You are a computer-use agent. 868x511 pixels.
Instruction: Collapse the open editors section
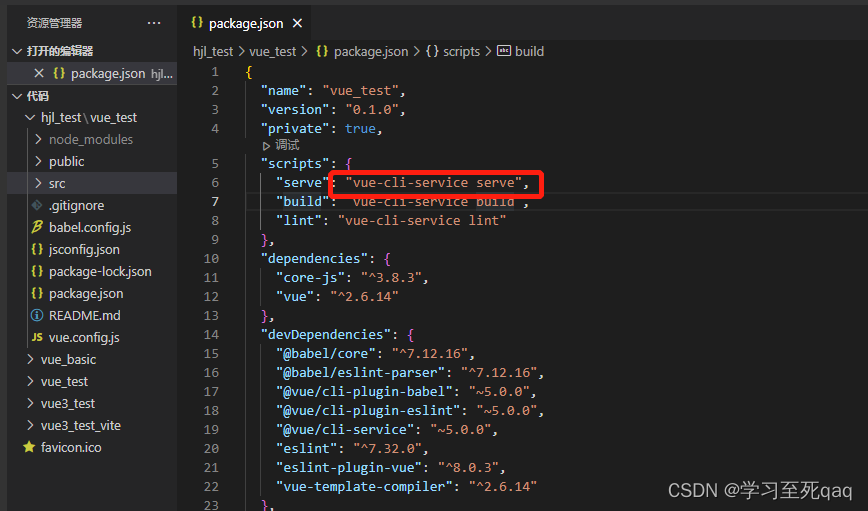pyautogui.click(x=17, y=51)
